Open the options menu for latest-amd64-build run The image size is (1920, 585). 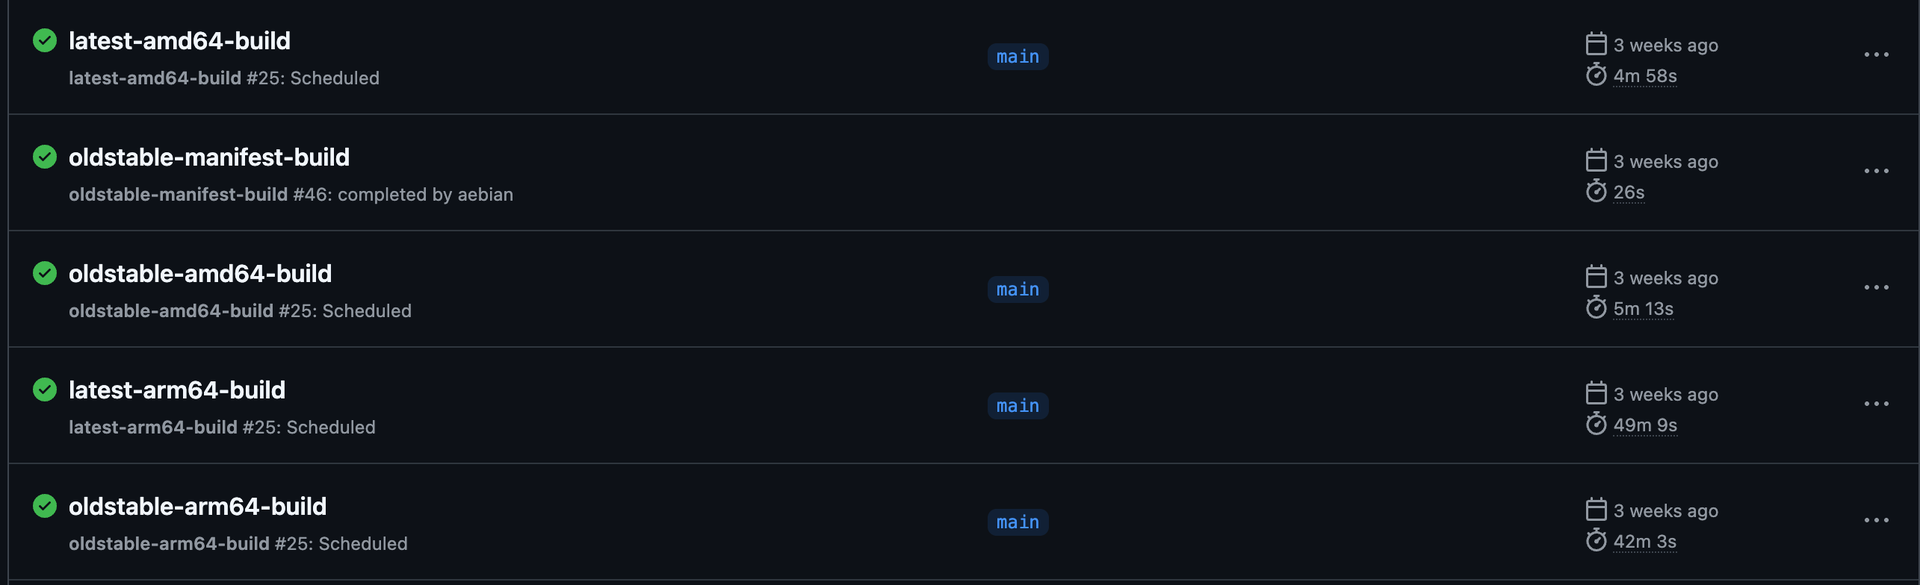(1876, 55)
